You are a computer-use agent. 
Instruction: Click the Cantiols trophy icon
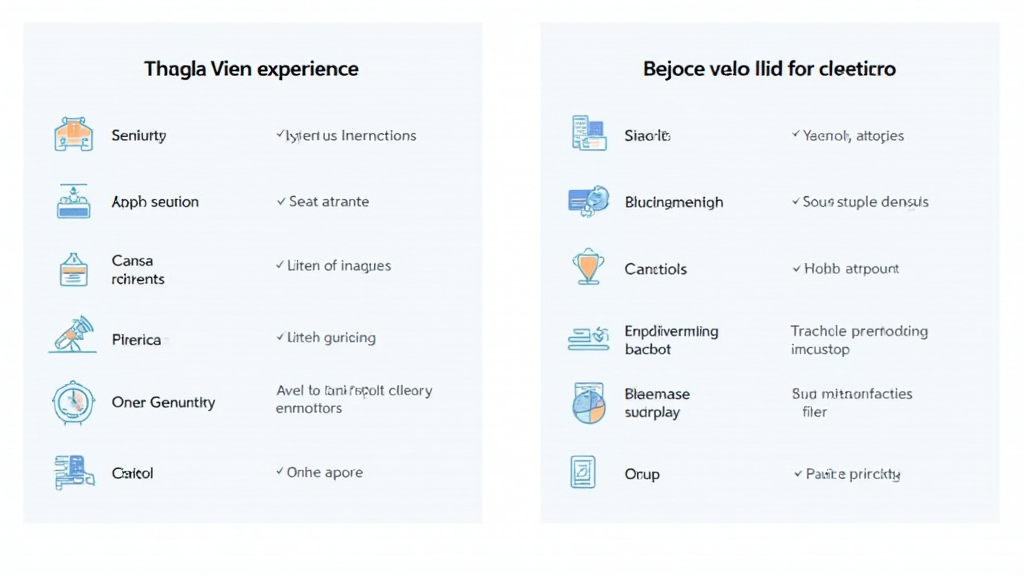click(x=588, y=267)
